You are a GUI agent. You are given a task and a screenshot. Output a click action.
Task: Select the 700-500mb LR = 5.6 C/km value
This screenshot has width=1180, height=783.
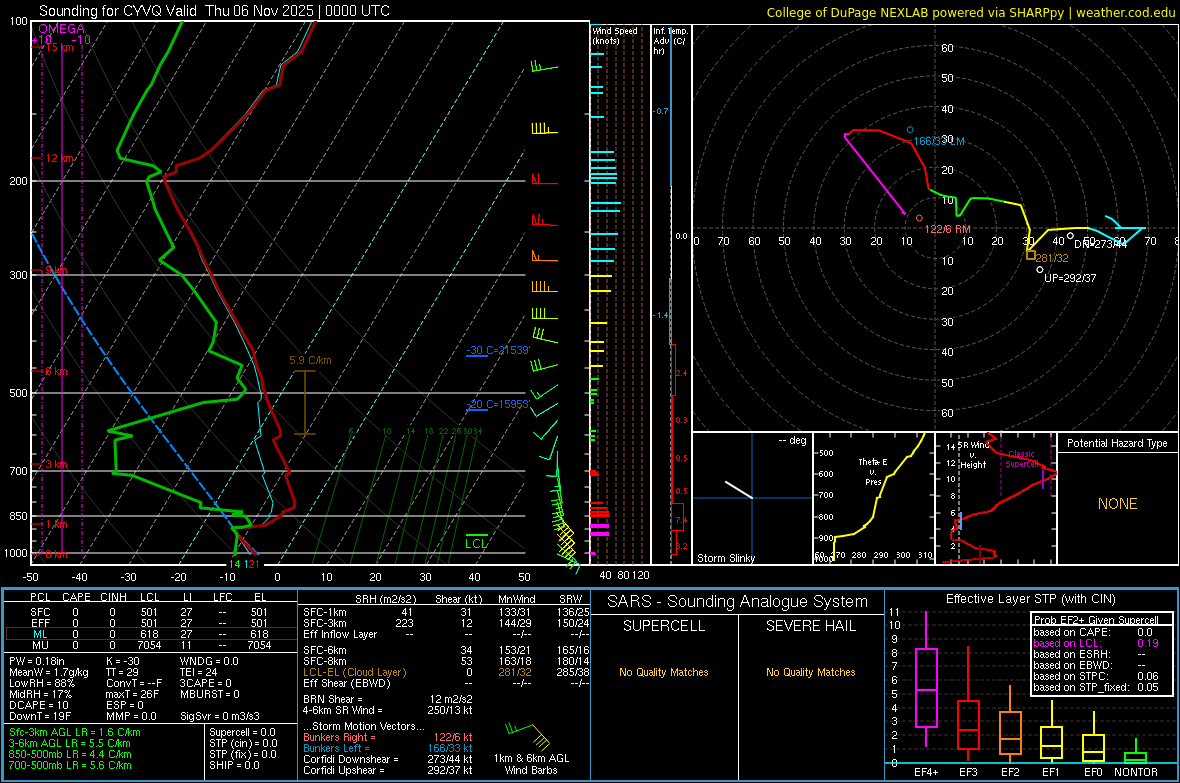click(70, 765)
